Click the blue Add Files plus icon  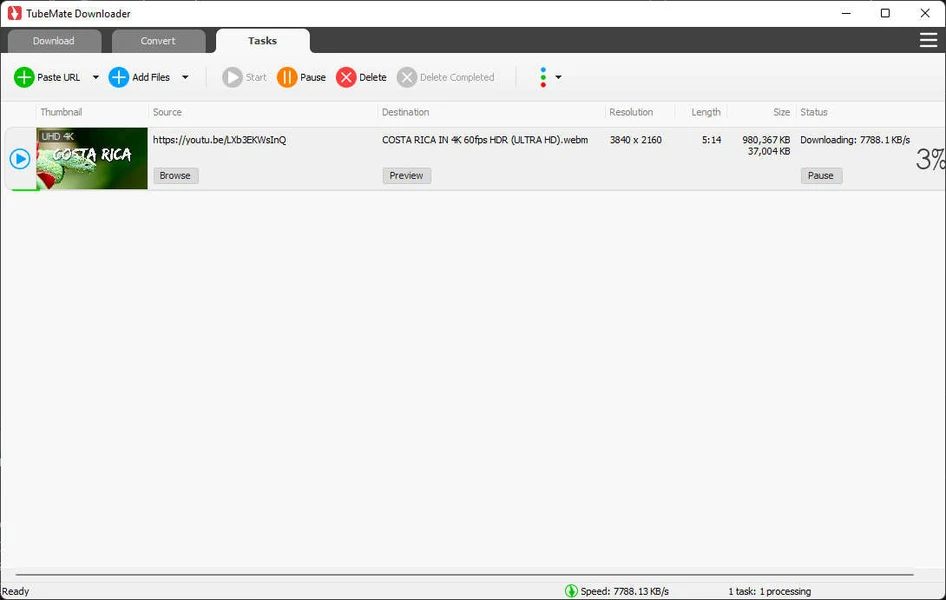(119, 77)
